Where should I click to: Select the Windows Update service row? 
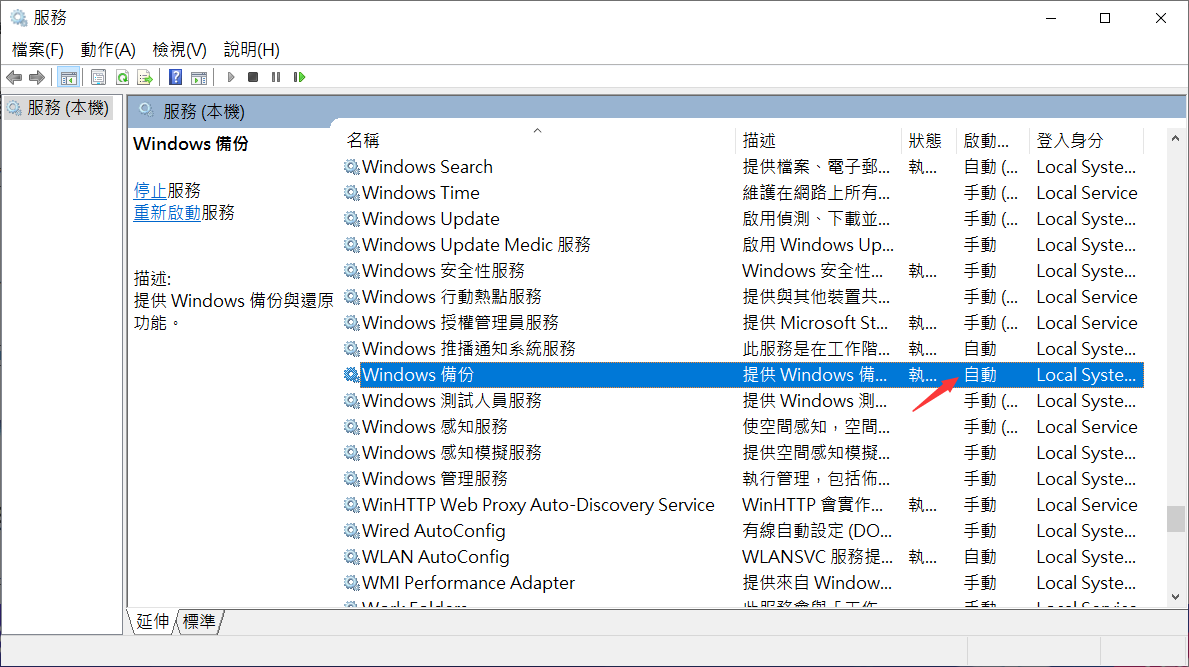(x=743, y=219)
